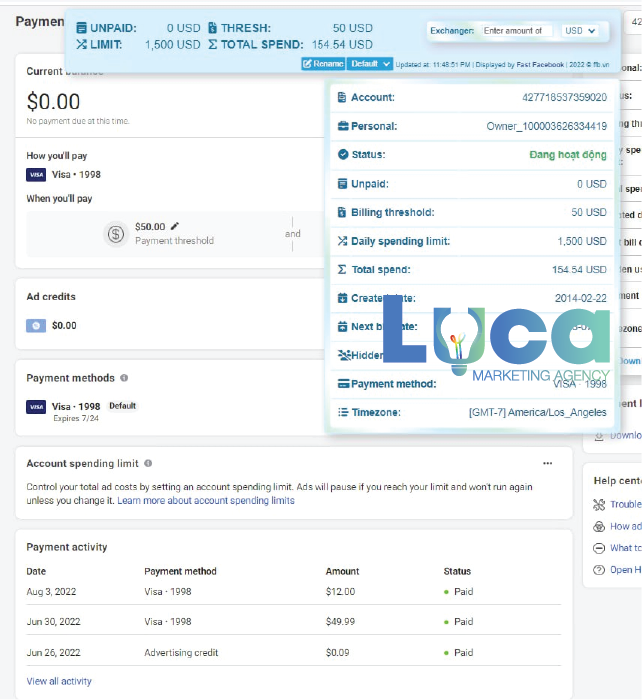Viewport: 642px width, 700px height.
Task: Click the Troubleshoot link in Help center
Action: 626,504
